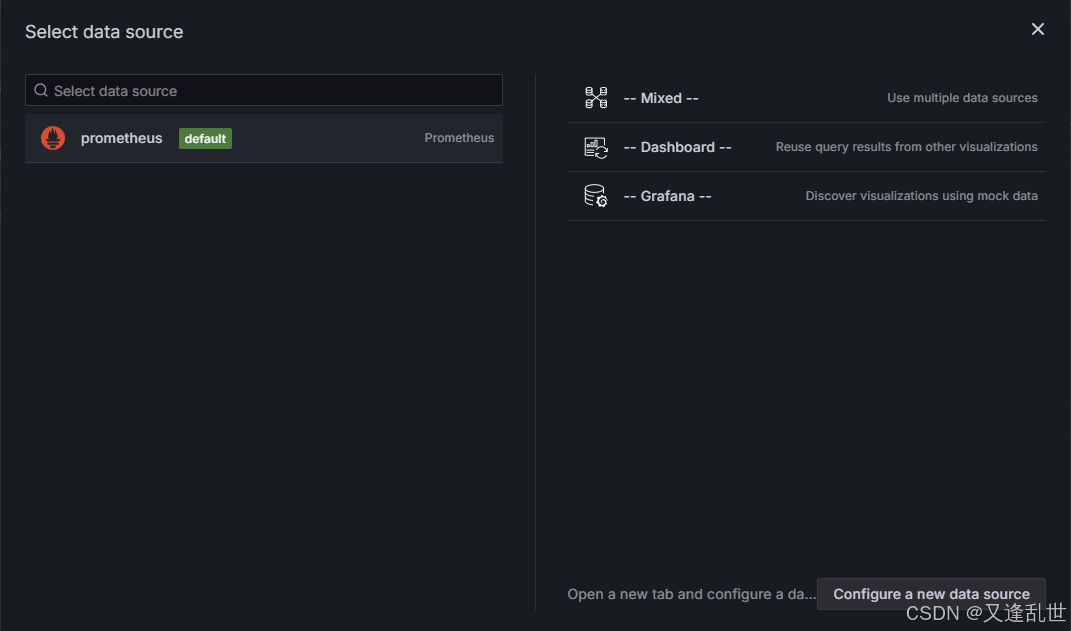Choose the -- Grafana -- option
The image size is (1071, 631).
807,196
